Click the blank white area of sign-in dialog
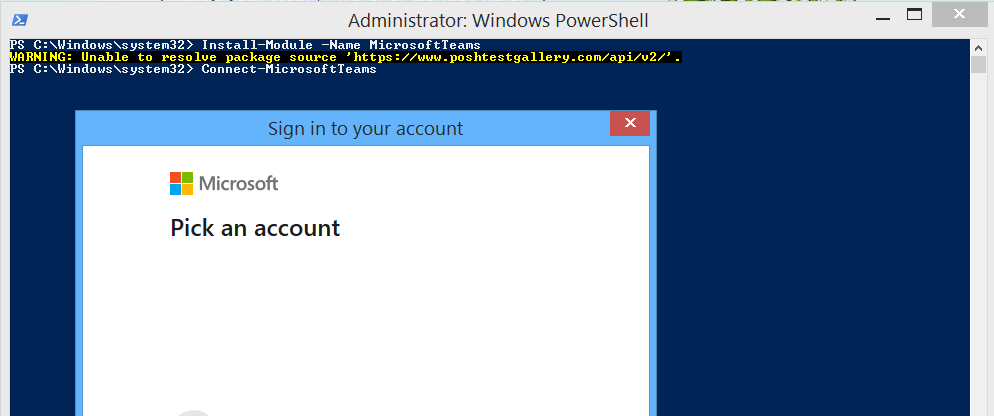This screenshot has width=994, height=416. tap(365, 323)
